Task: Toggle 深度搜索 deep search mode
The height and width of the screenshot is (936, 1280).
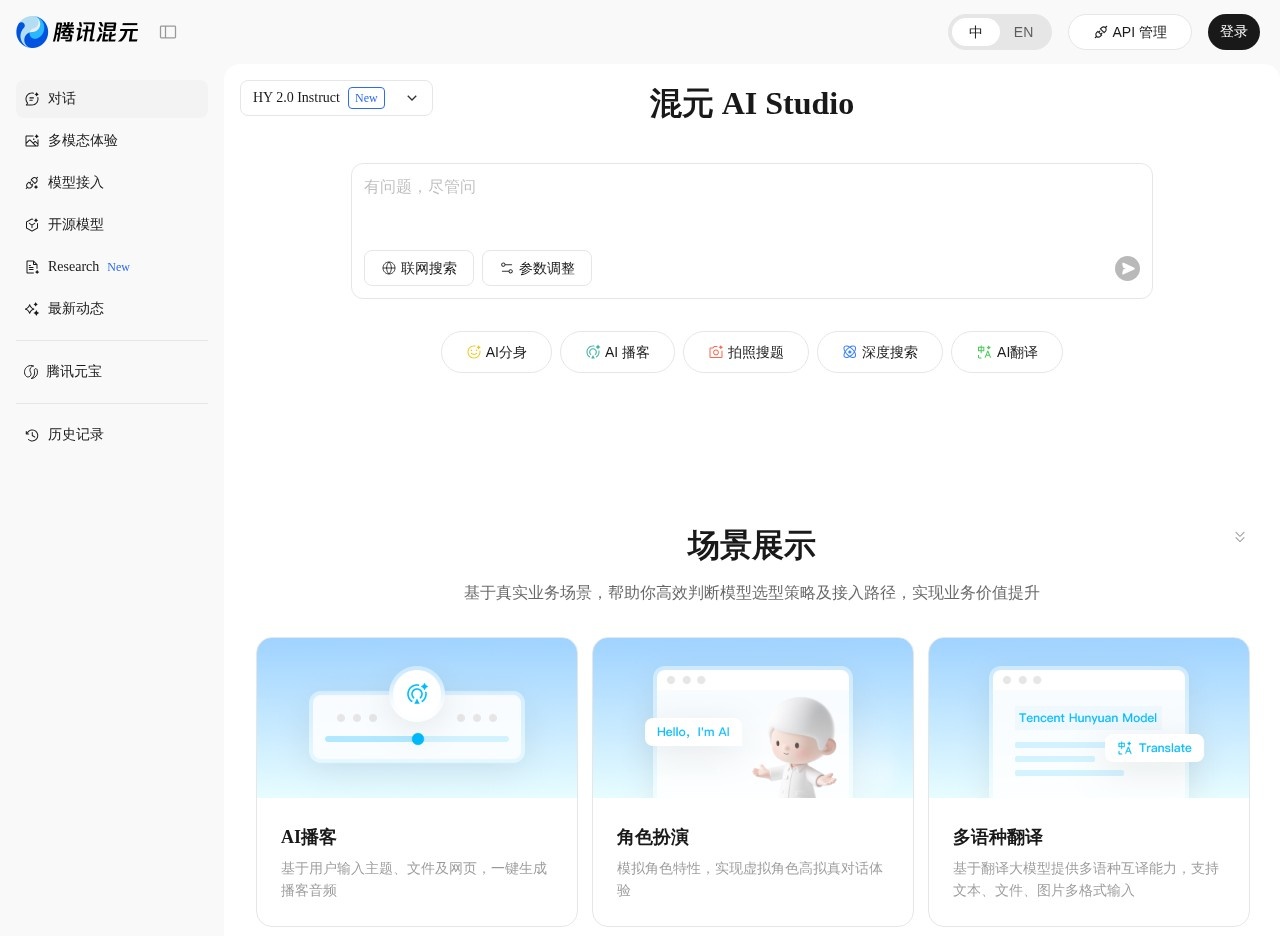Action: tap(879, 352)
